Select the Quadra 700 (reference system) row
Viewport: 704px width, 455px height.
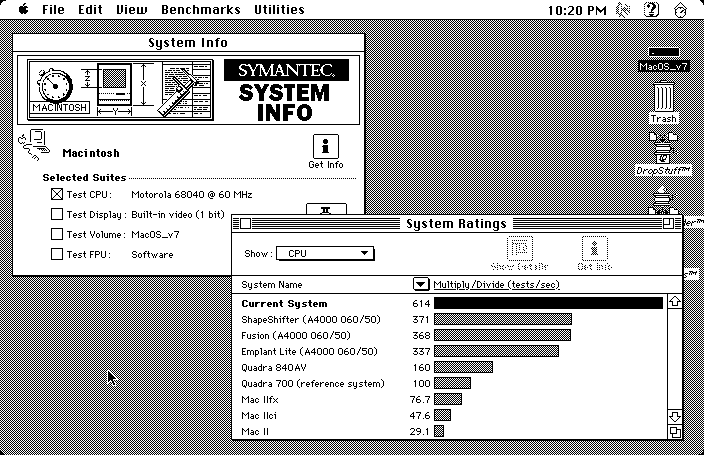[x=449, y=384]
